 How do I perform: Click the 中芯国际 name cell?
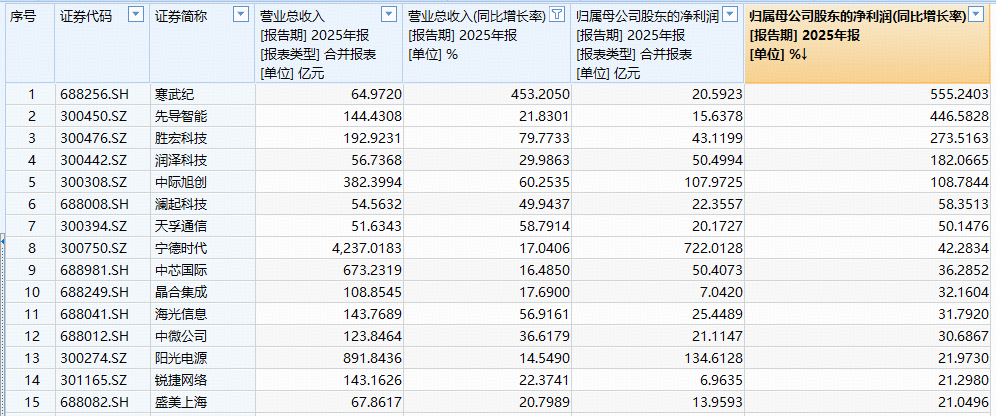click(x=182, y=271)
